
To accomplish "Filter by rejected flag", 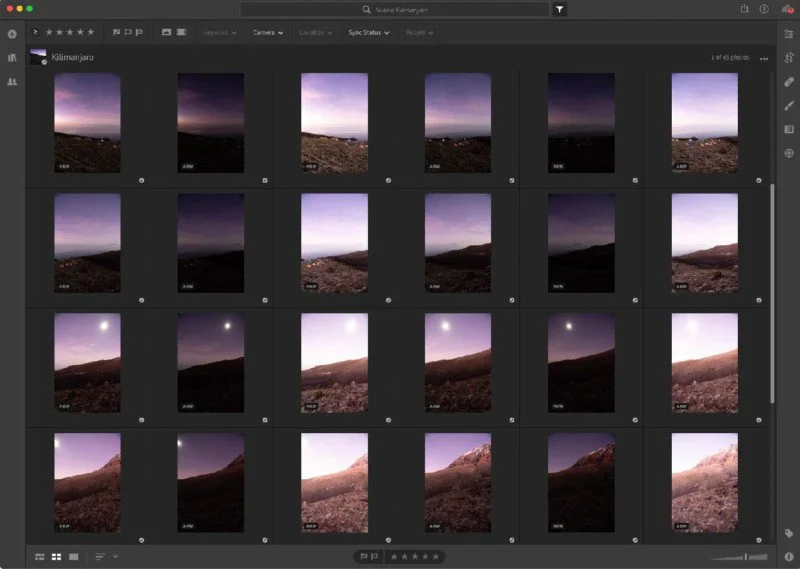I will pyautogui.click(x=139, y=32).
